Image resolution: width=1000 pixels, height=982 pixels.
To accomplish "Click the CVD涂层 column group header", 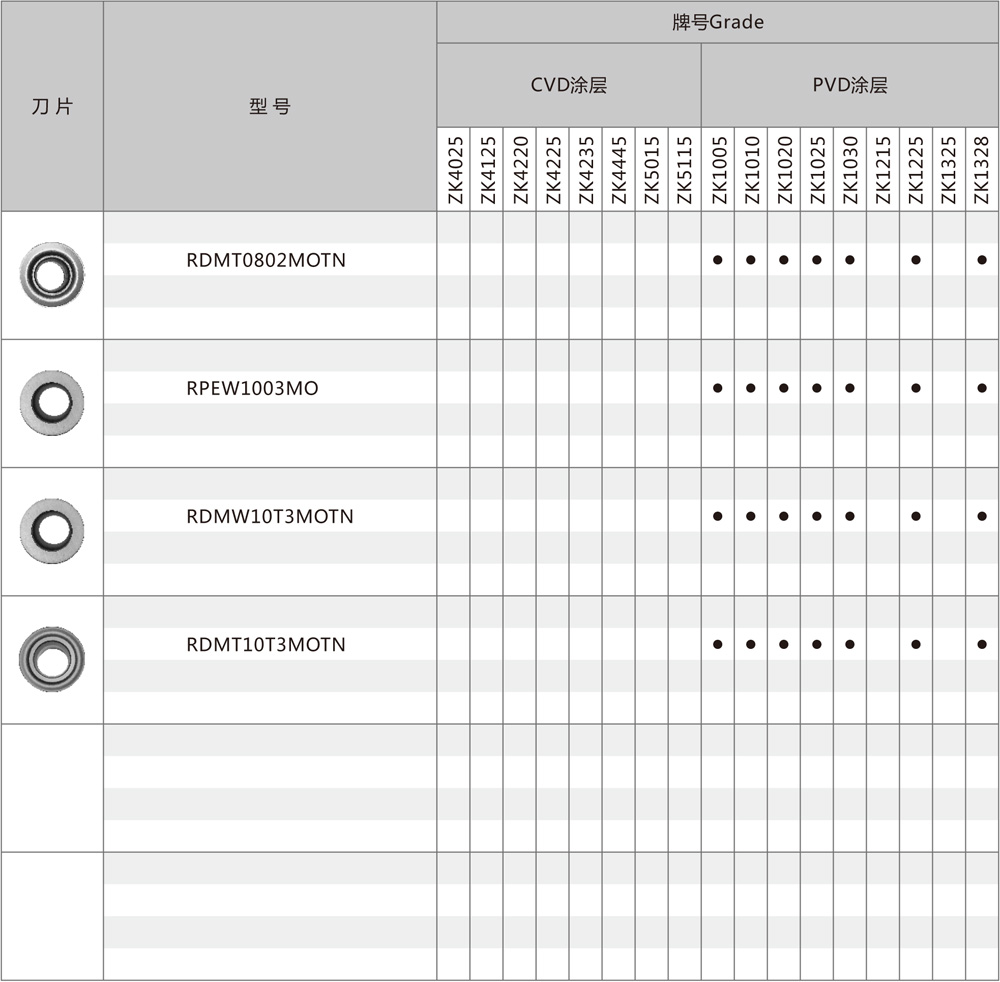I will 568,85.
